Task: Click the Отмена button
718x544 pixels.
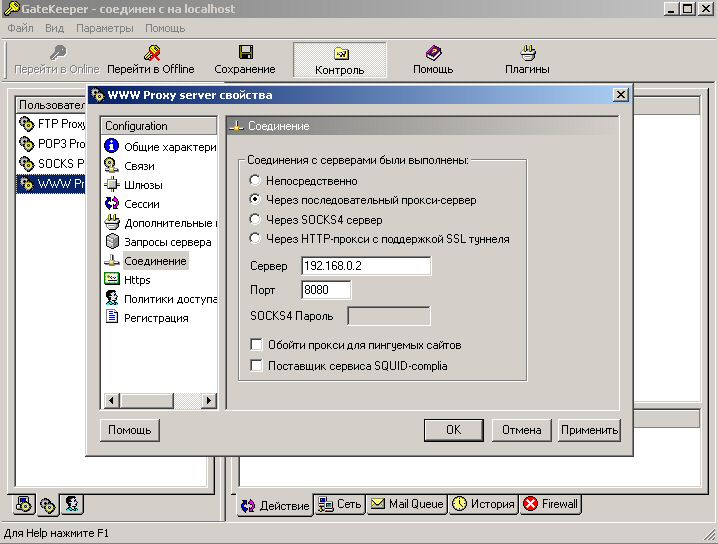Action: [x=522, y=430]
